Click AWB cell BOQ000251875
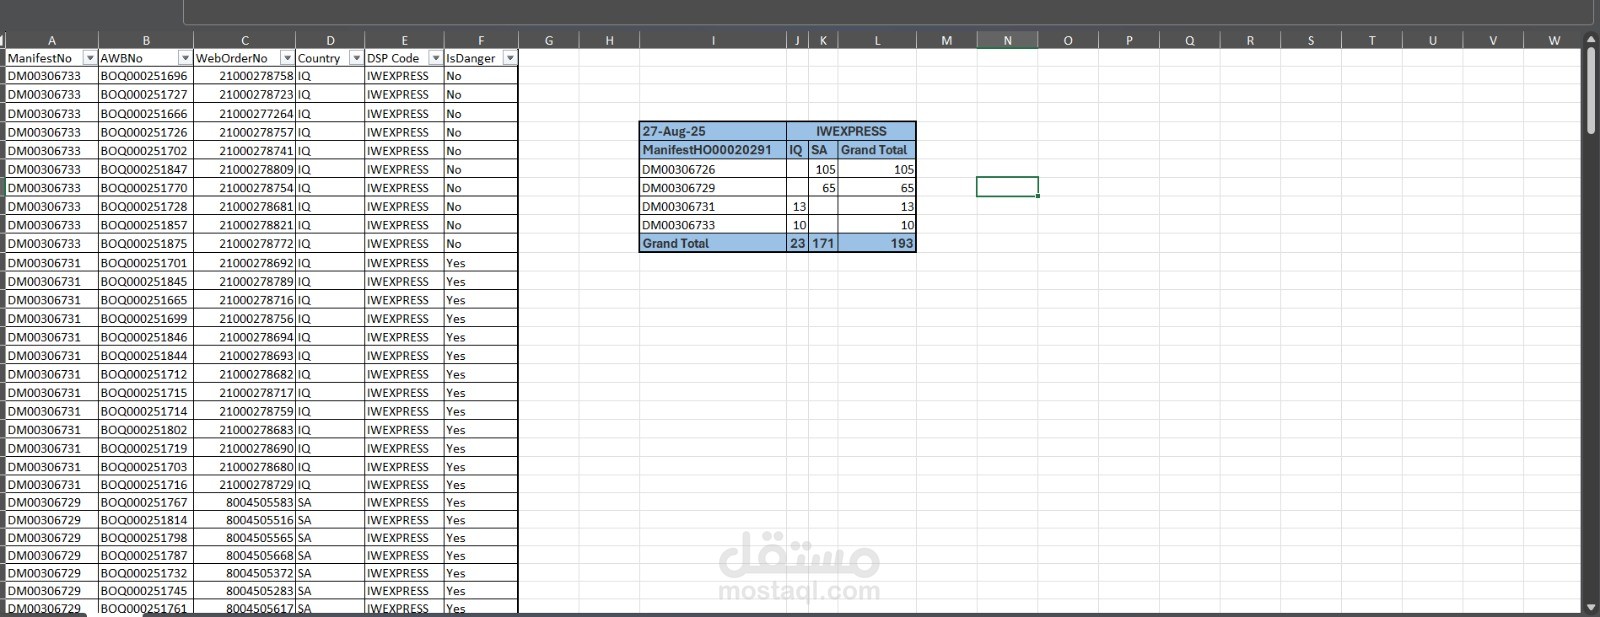 [x=146, y=243]
